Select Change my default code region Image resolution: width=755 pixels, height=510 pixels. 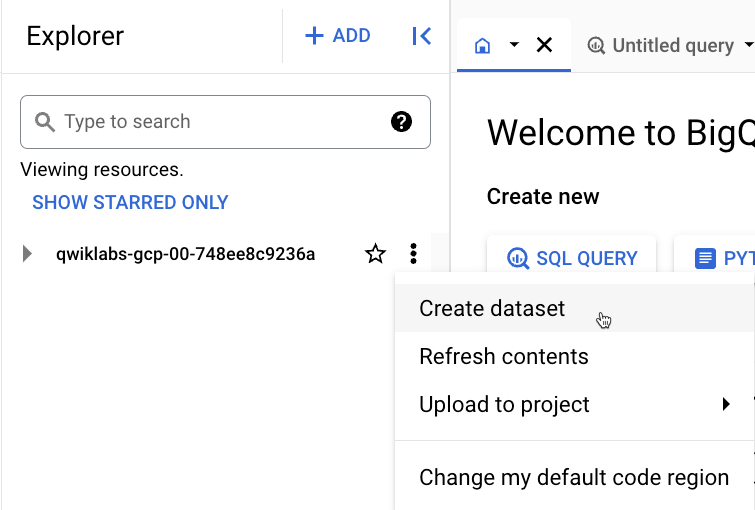pyautogui.click(x=573, y=477)
